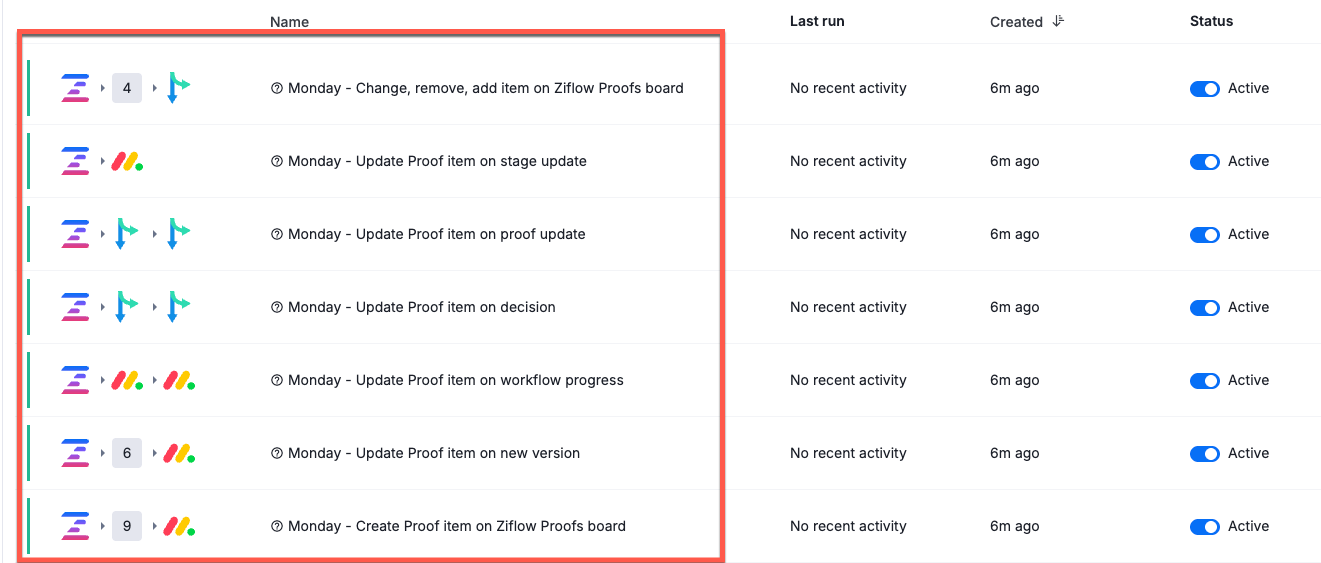Viewport: 1321px width, 563px height.
Task: Click 'No recent activity' in workflow progress row
Action: pos(848,380)
